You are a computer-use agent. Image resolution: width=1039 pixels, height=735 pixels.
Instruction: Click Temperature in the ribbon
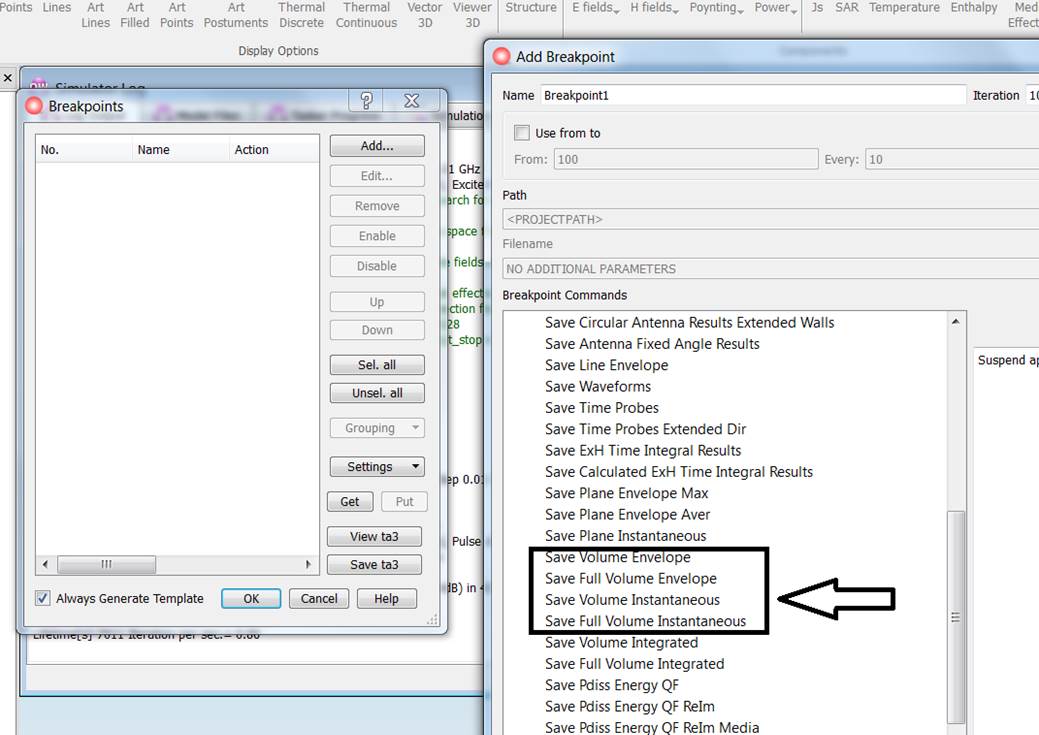click(x=904, y=7)
